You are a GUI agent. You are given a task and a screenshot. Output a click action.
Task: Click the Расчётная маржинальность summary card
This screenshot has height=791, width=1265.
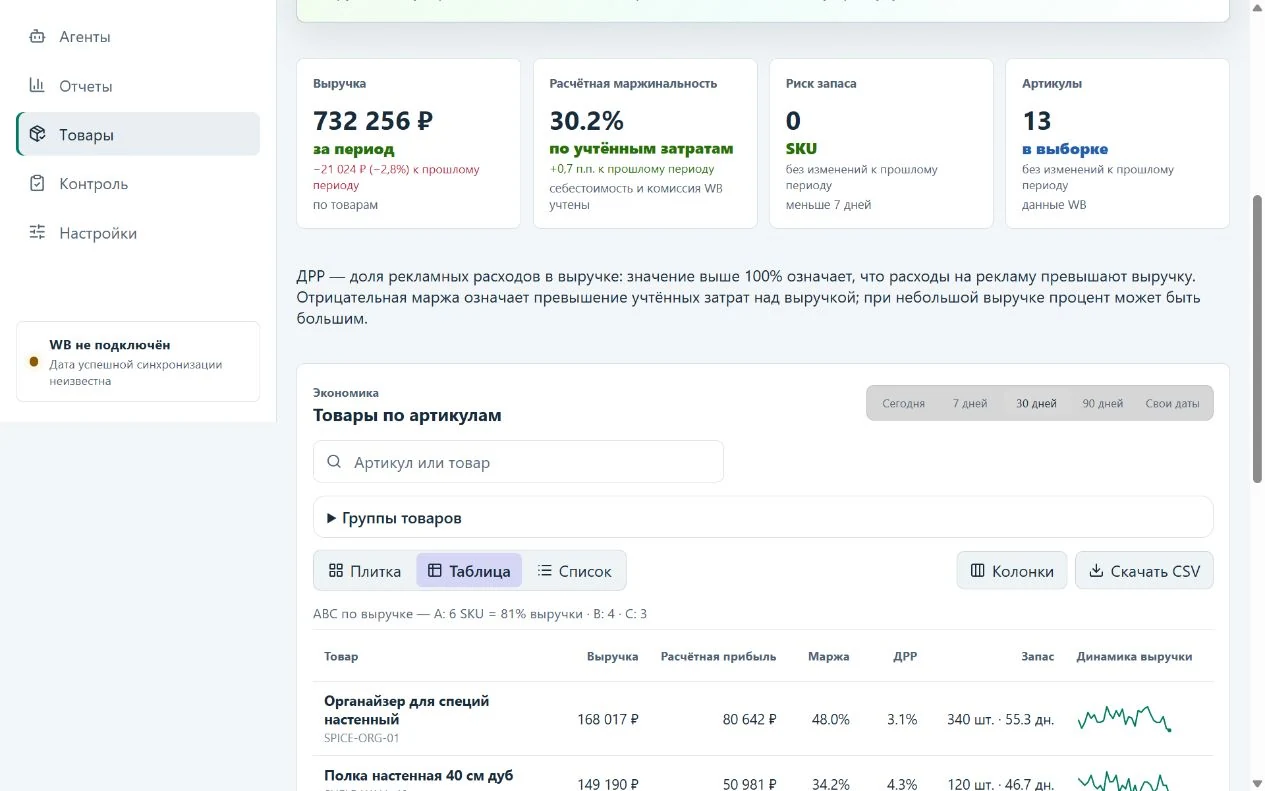pos(645,143)
